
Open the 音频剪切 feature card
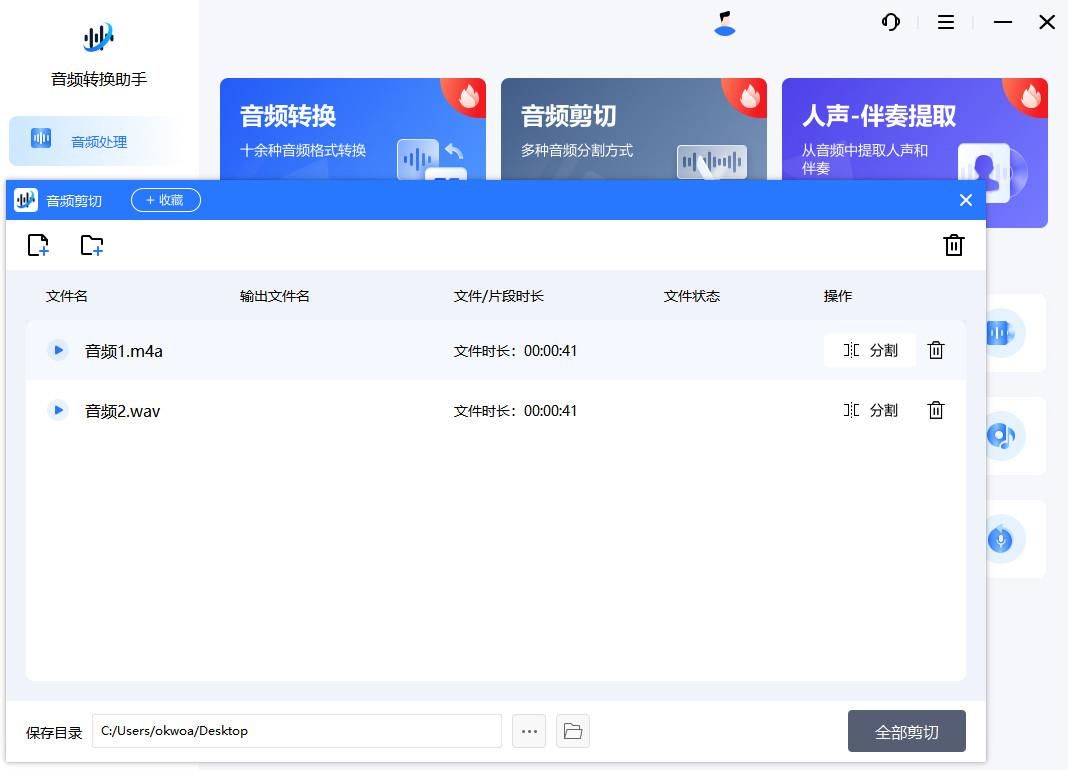(633, 129)
